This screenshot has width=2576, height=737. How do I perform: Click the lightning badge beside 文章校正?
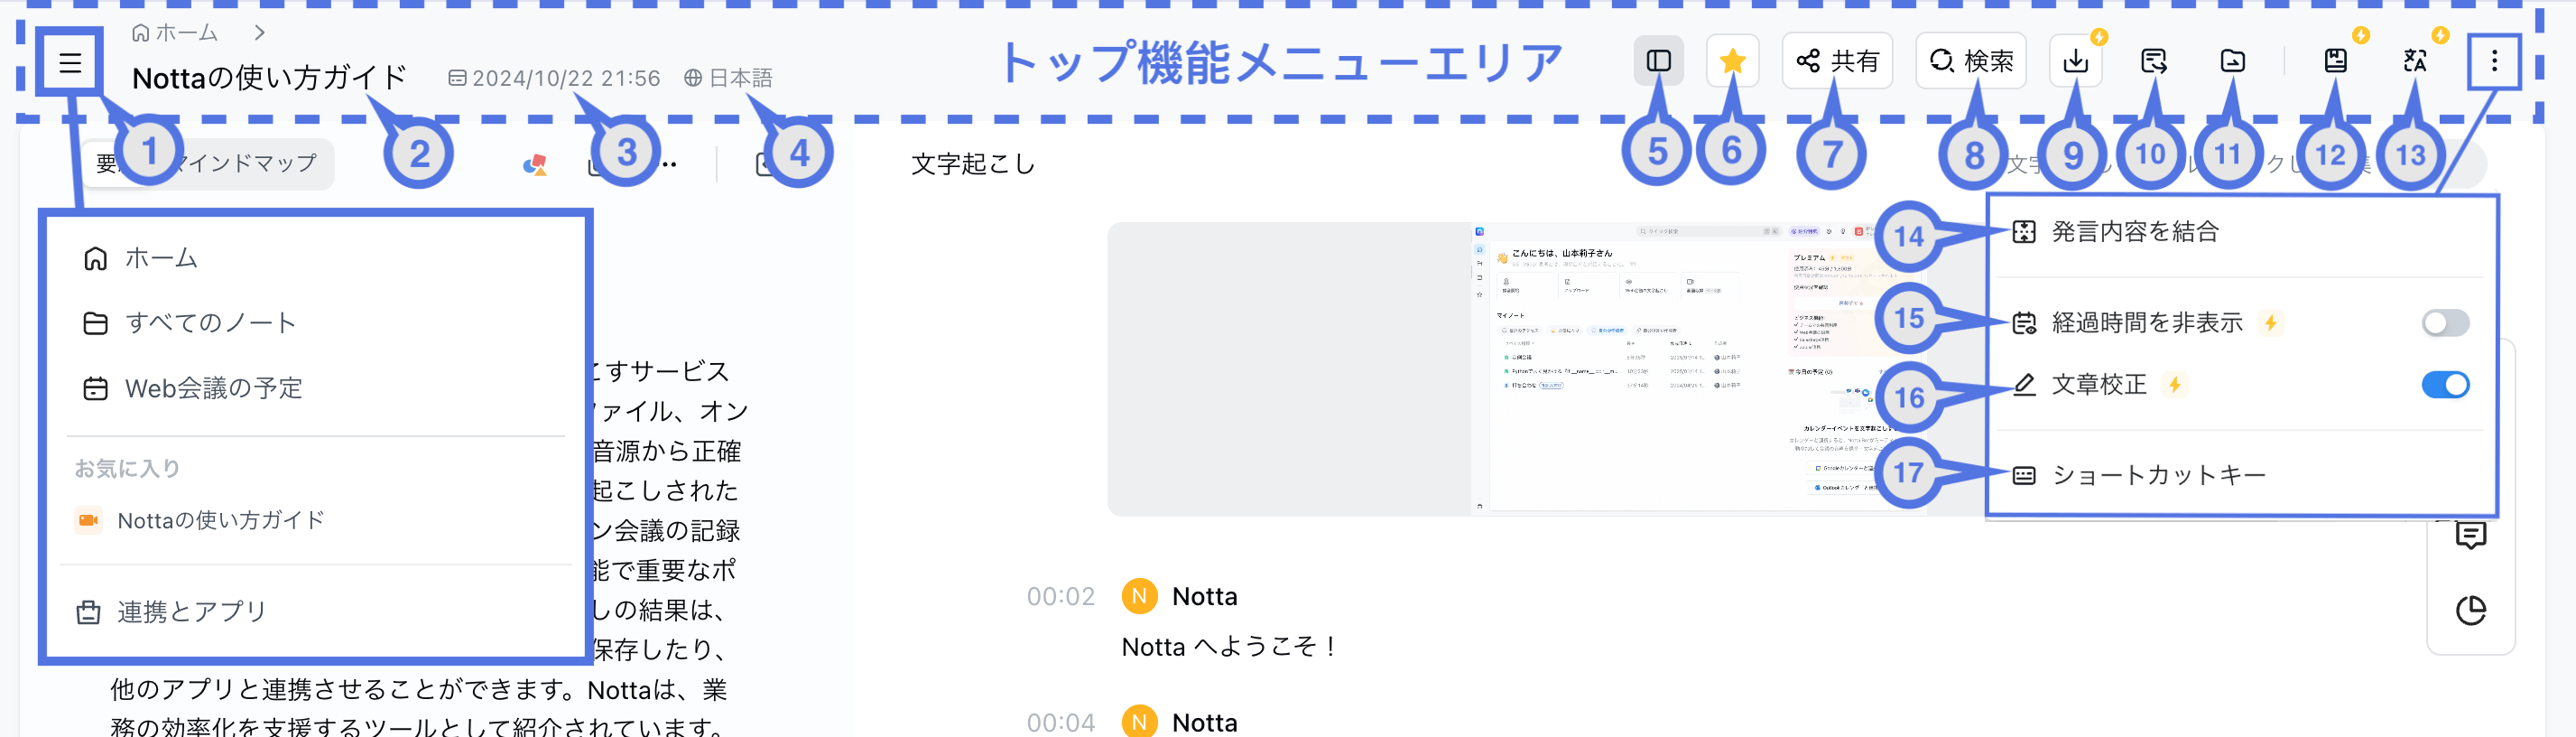(x=2175, y=385)
